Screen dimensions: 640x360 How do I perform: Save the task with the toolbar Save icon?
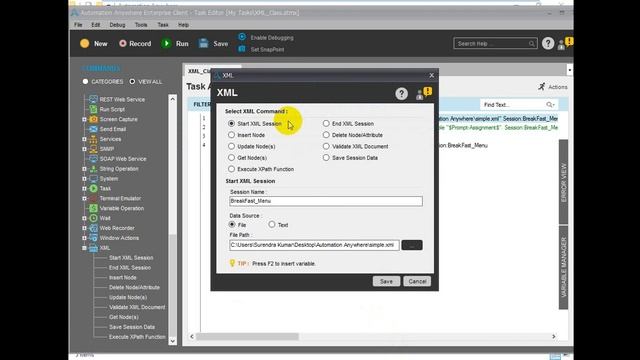203,43
